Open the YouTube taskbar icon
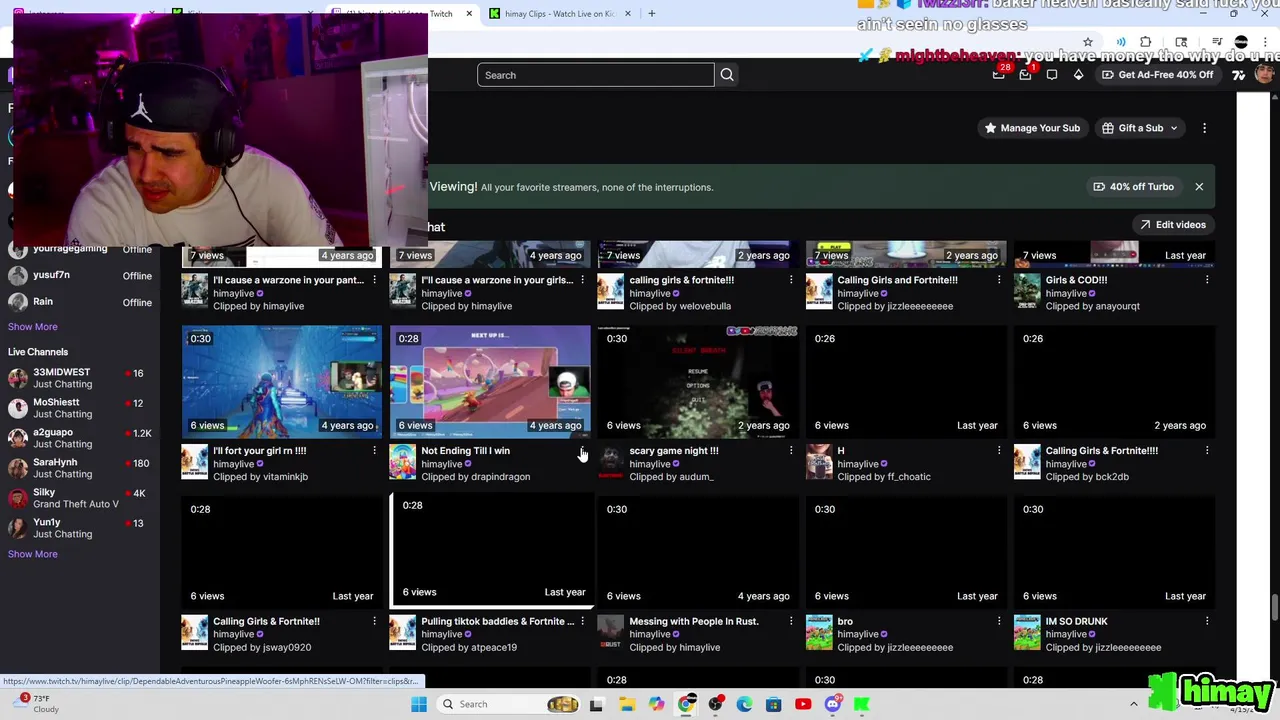1280x720 pixels. click(x=803, y=704)
